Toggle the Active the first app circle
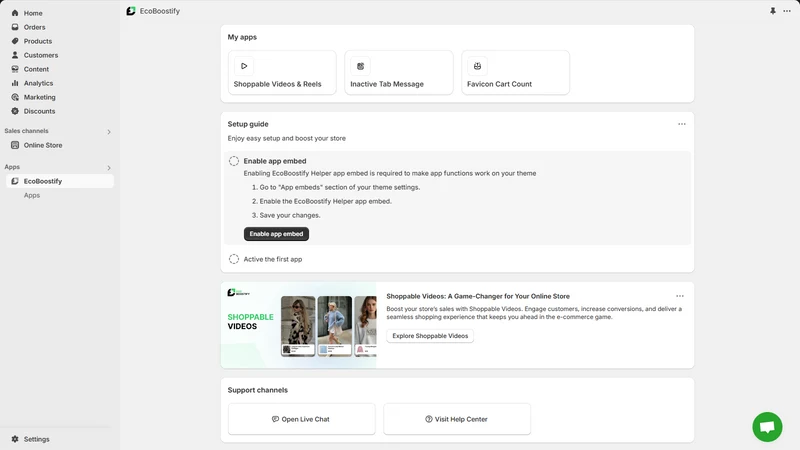This screenshot has width=800, height=450. click(234, 259)
